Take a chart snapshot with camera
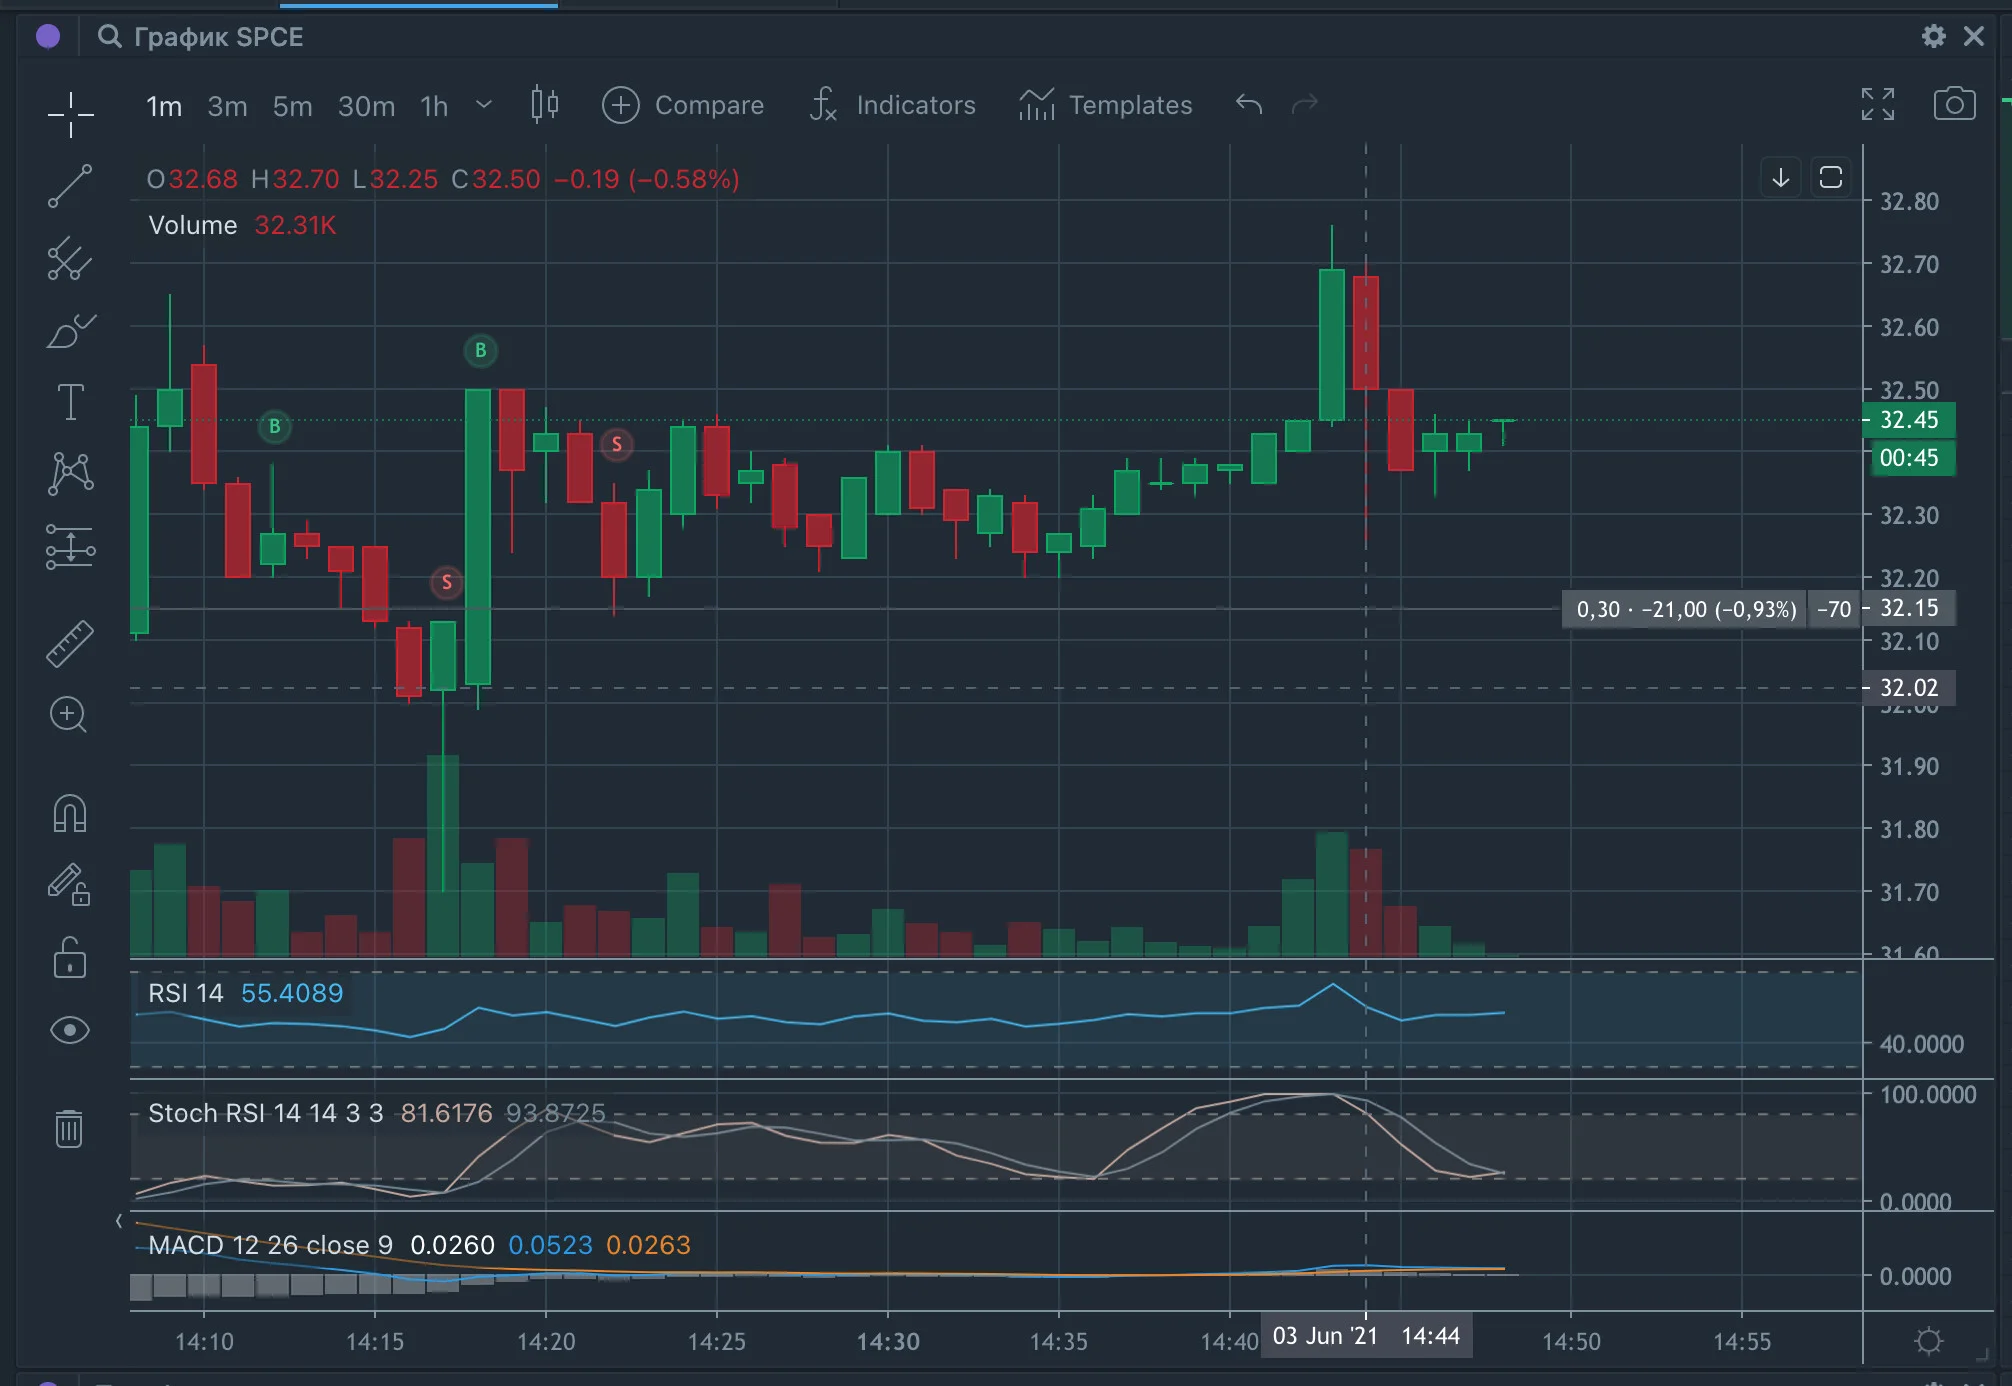This screenshot has height=1386, width=2012. point(1954,104)
